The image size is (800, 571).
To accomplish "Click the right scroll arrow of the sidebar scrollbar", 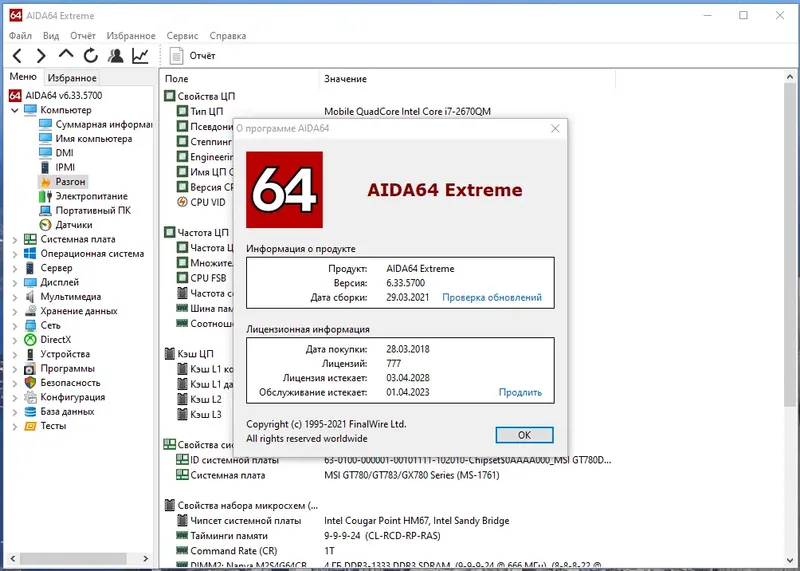I will tap(145, 558).
